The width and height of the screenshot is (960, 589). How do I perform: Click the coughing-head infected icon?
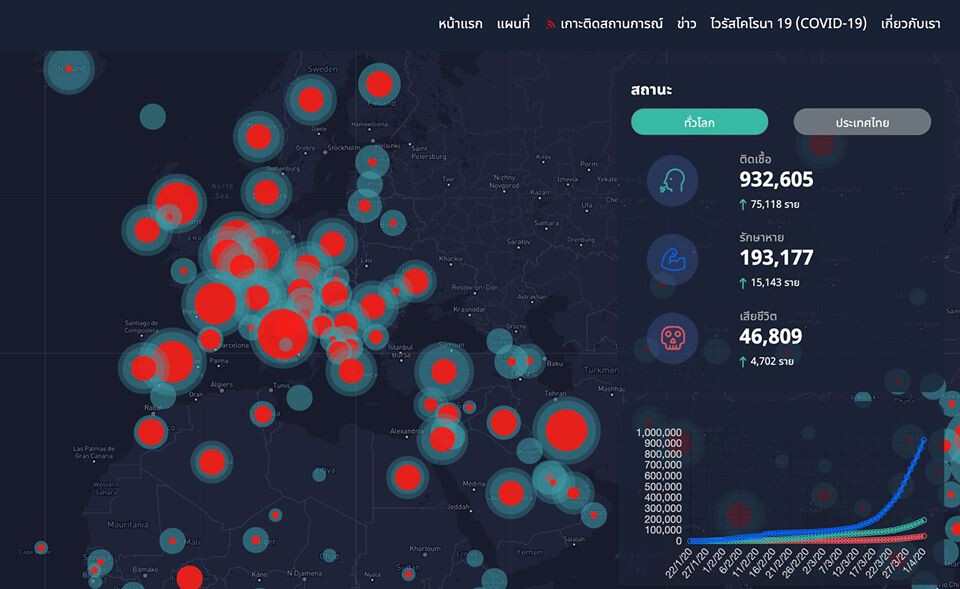coord(672,182)
